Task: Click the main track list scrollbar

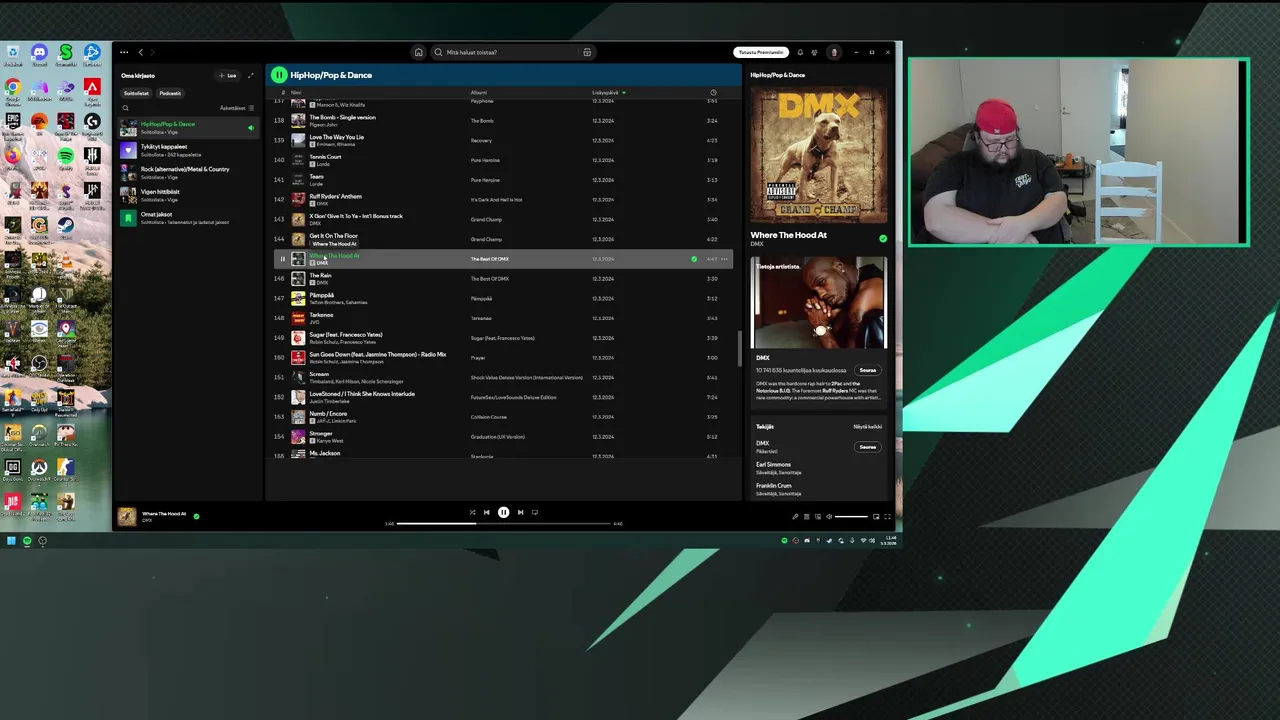Action: pyautogui.click(x=740, y=348)
